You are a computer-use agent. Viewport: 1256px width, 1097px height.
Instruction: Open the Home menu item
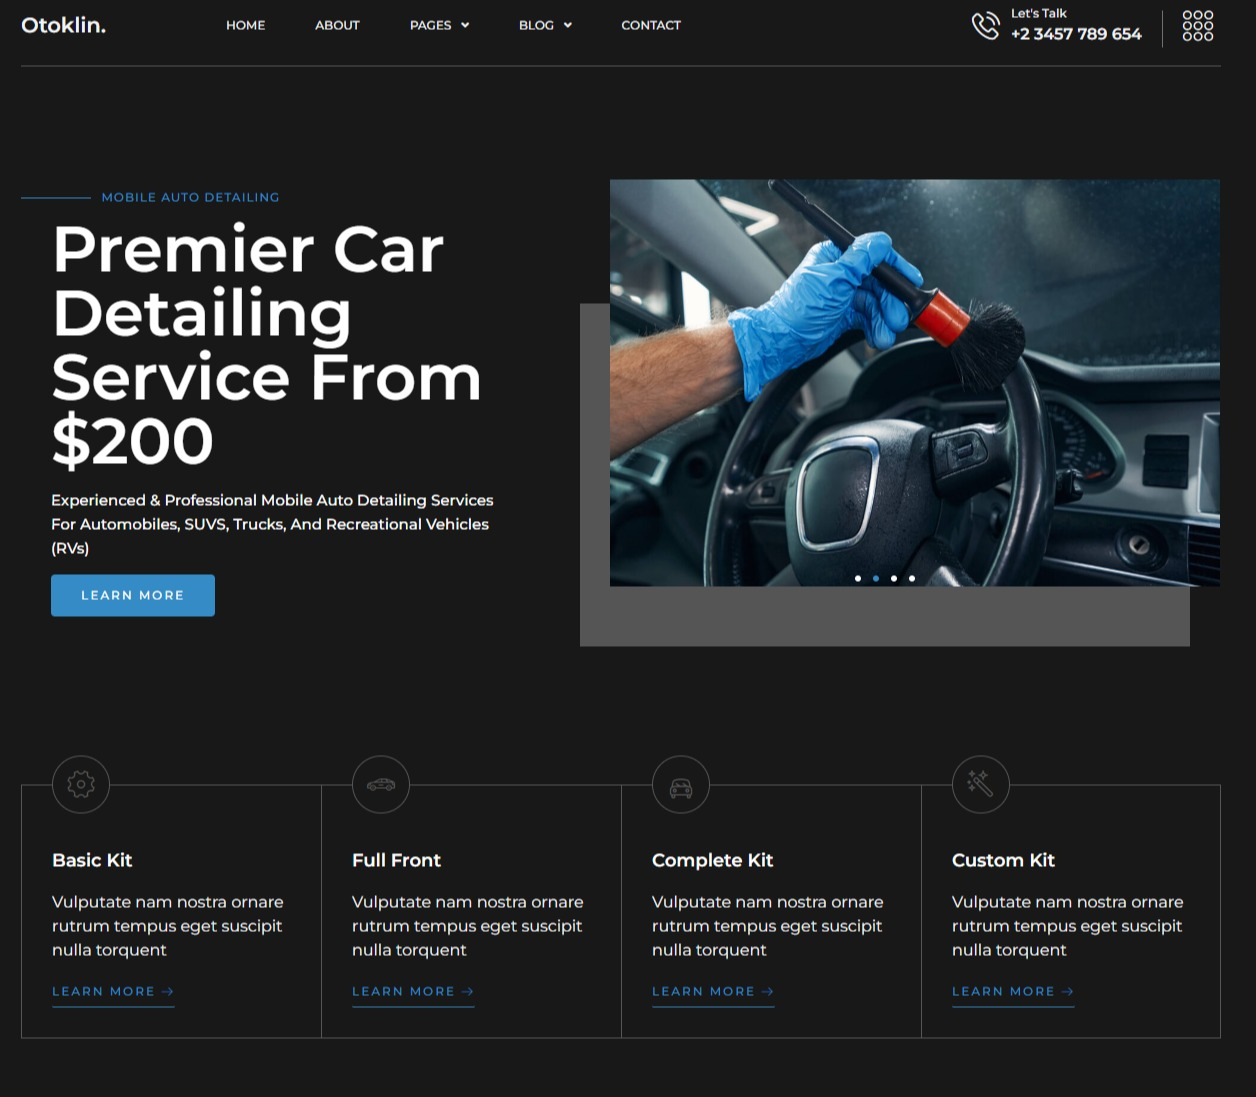click(x=245, y=25)
